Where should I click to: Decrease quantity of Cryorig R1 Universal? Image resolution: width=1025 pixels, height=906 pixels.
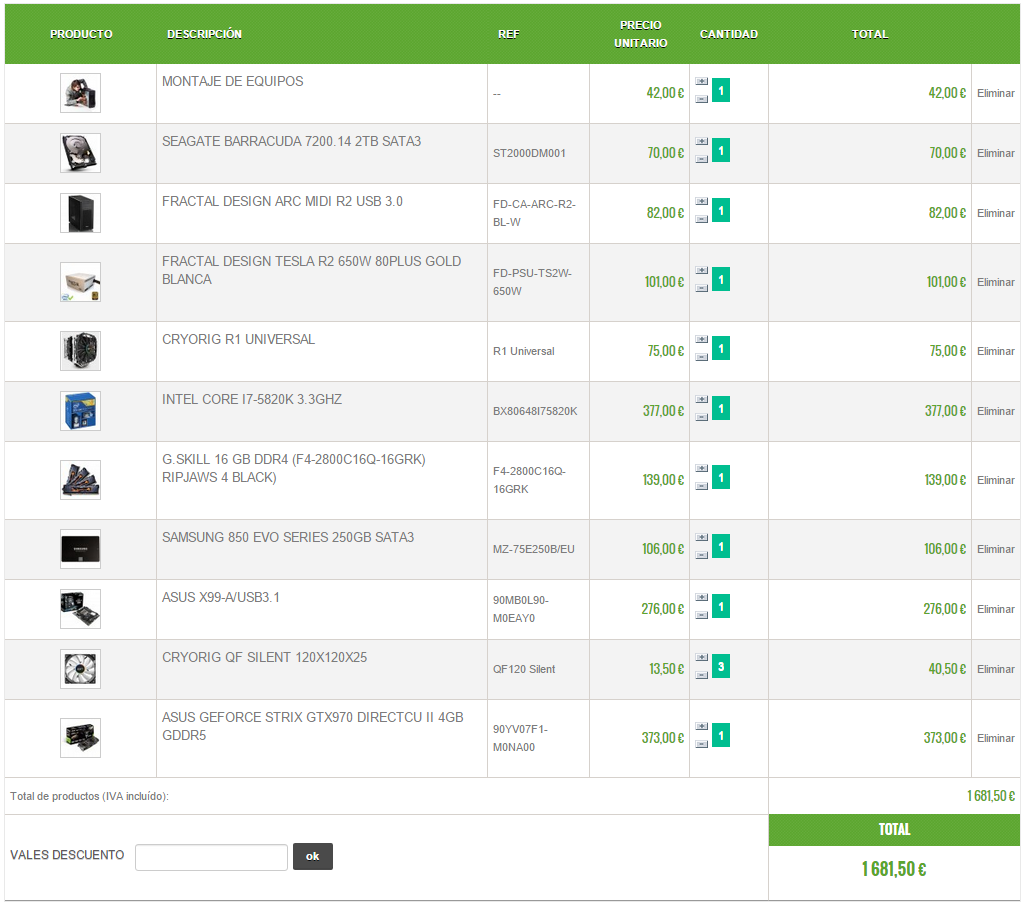[701, 357]
